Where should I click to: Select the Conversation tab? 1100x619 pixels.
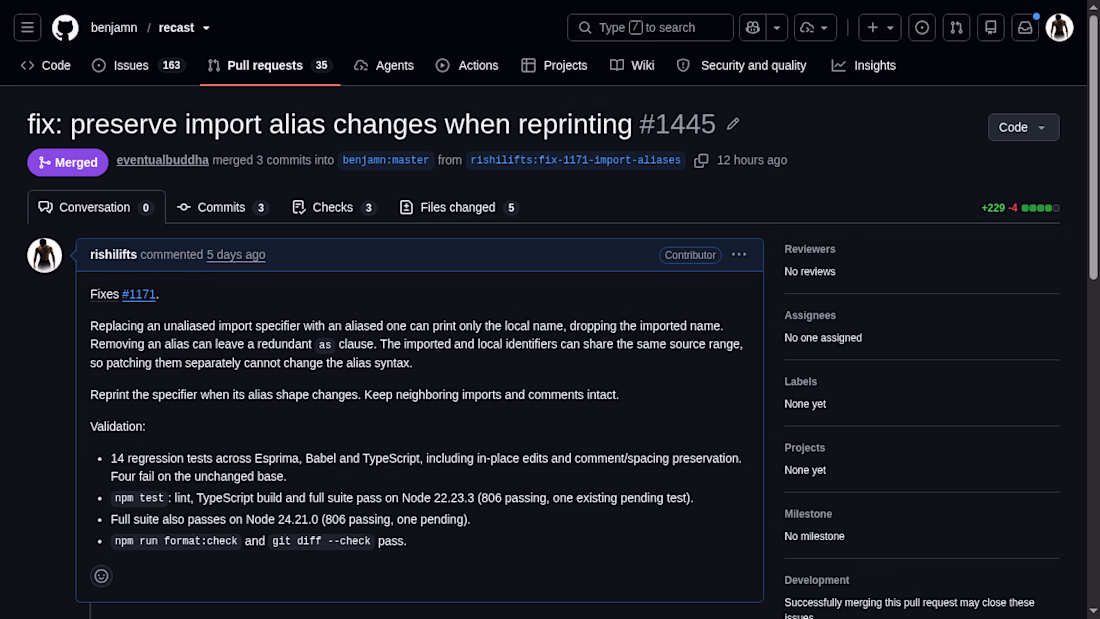96,208
